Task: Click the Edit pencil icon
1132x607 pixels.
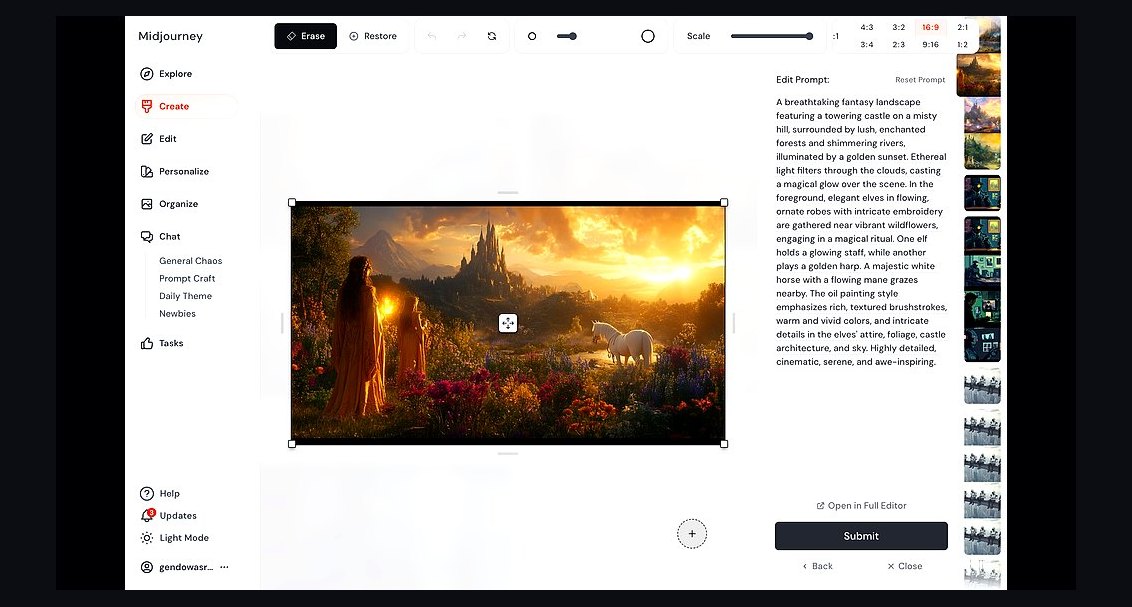Action: click(x=147, y=139)
